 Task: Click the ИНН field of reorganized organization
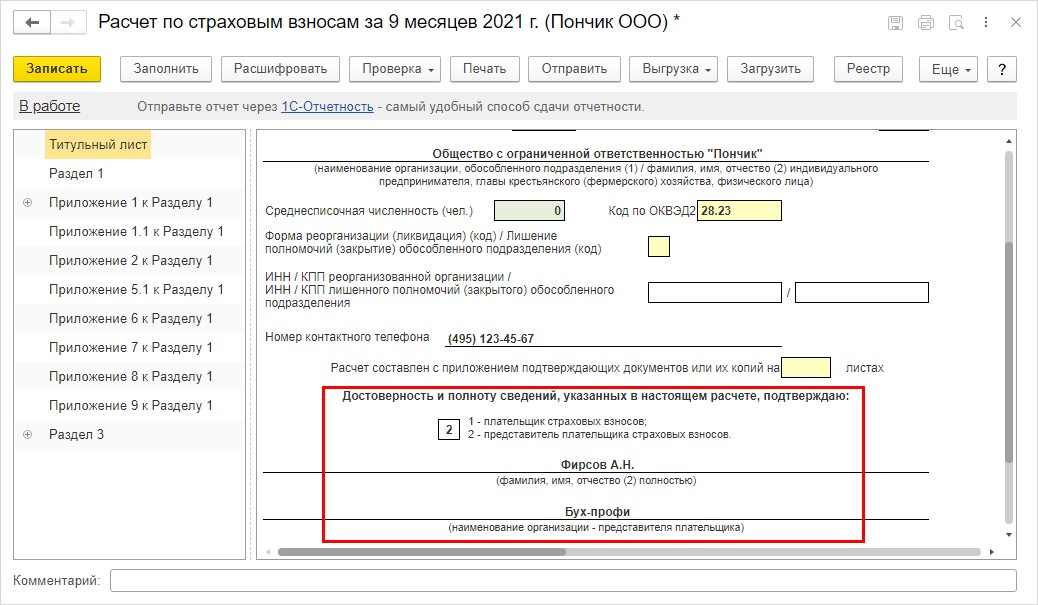715,293
